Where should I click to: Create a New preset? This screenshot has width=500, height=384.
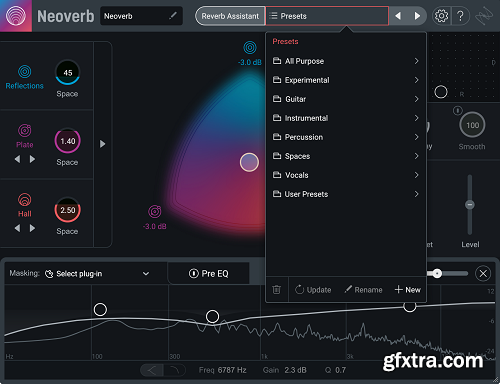click(x=408, y=290)
